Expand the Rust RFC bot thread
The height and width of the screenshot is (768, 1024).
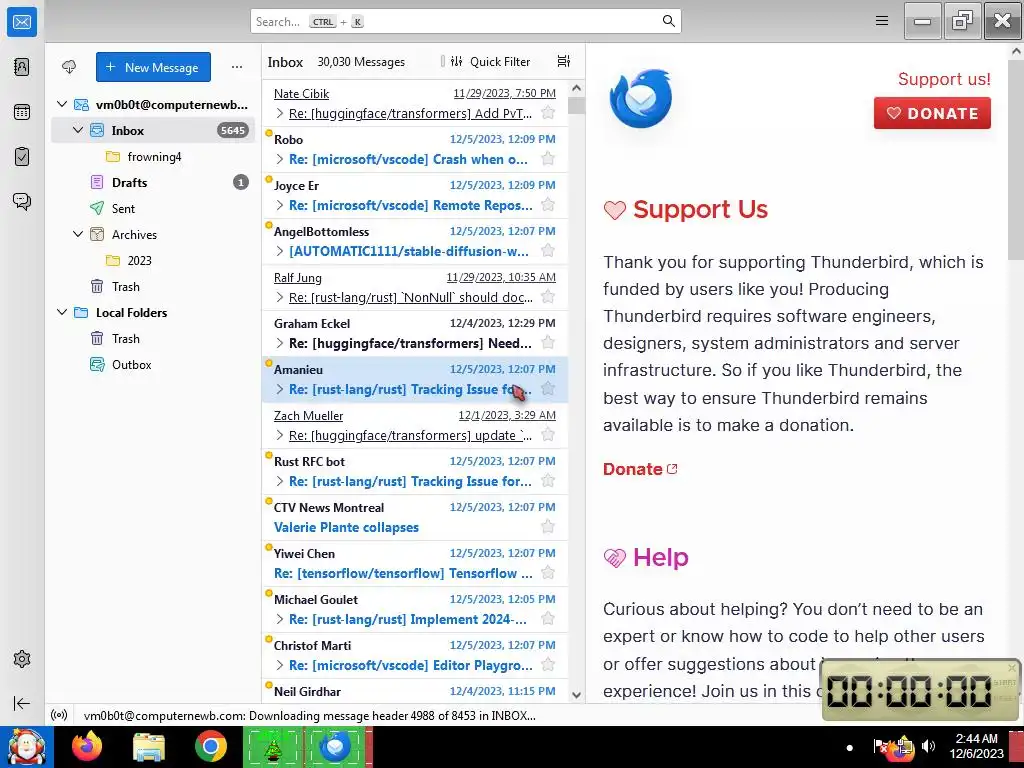280,481
